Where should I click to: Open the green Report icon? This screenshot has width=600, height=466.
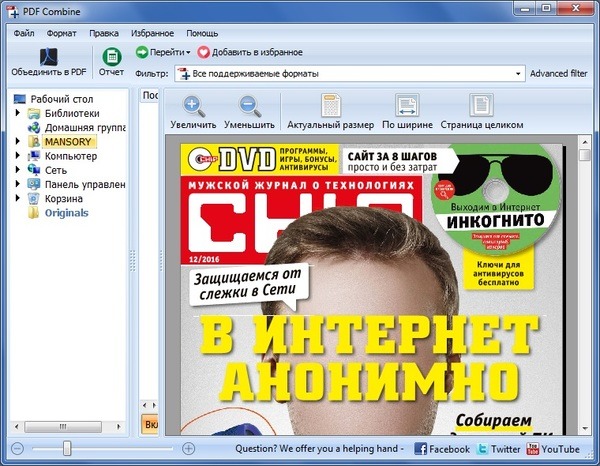tap(112, 57)
